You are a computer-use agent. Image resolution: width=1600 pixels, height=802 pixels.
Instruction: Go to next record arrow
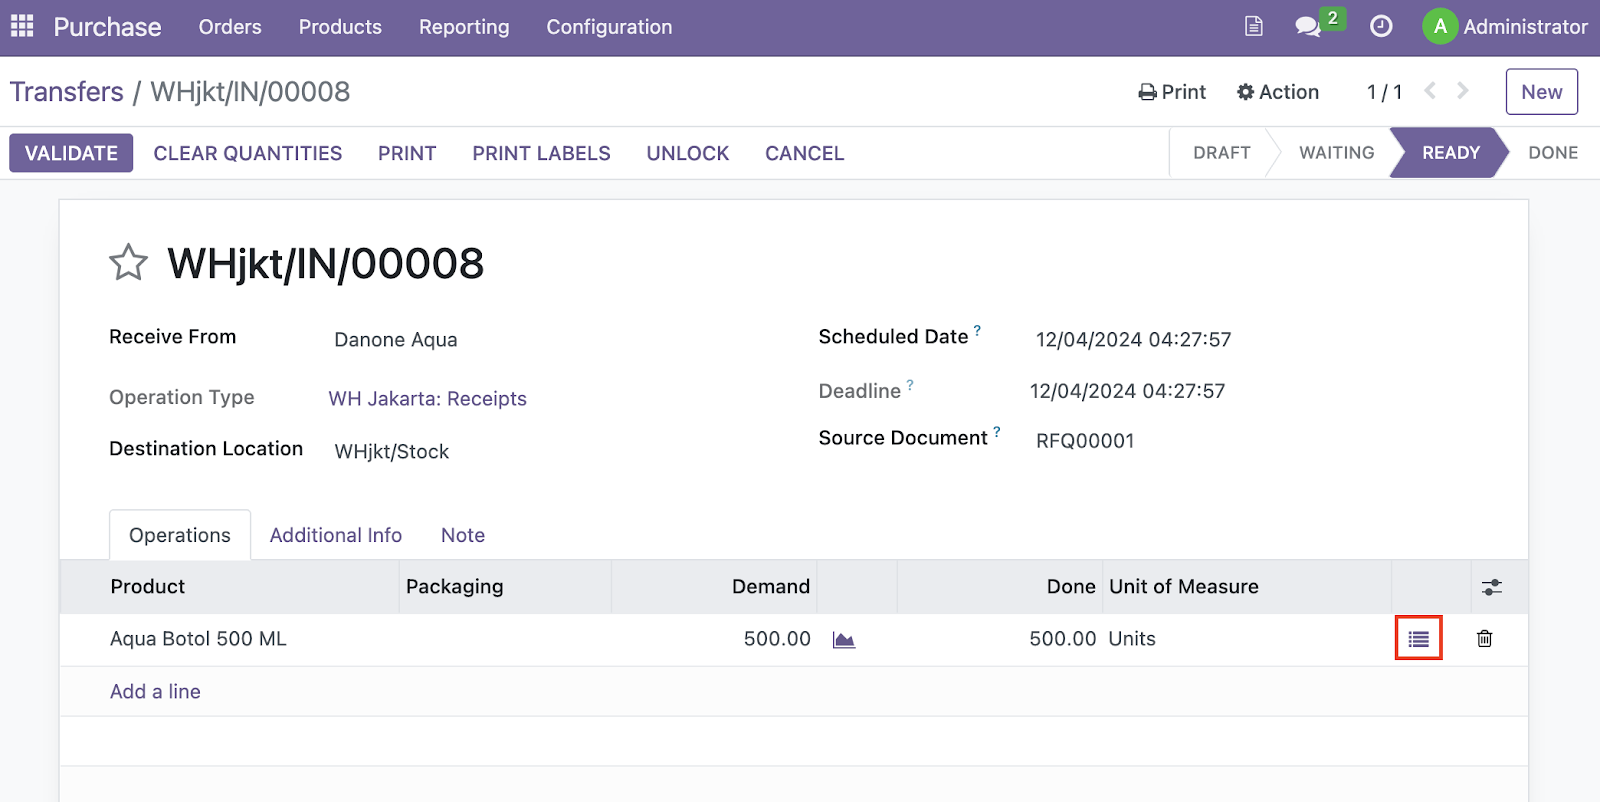tap(1463, 91)
